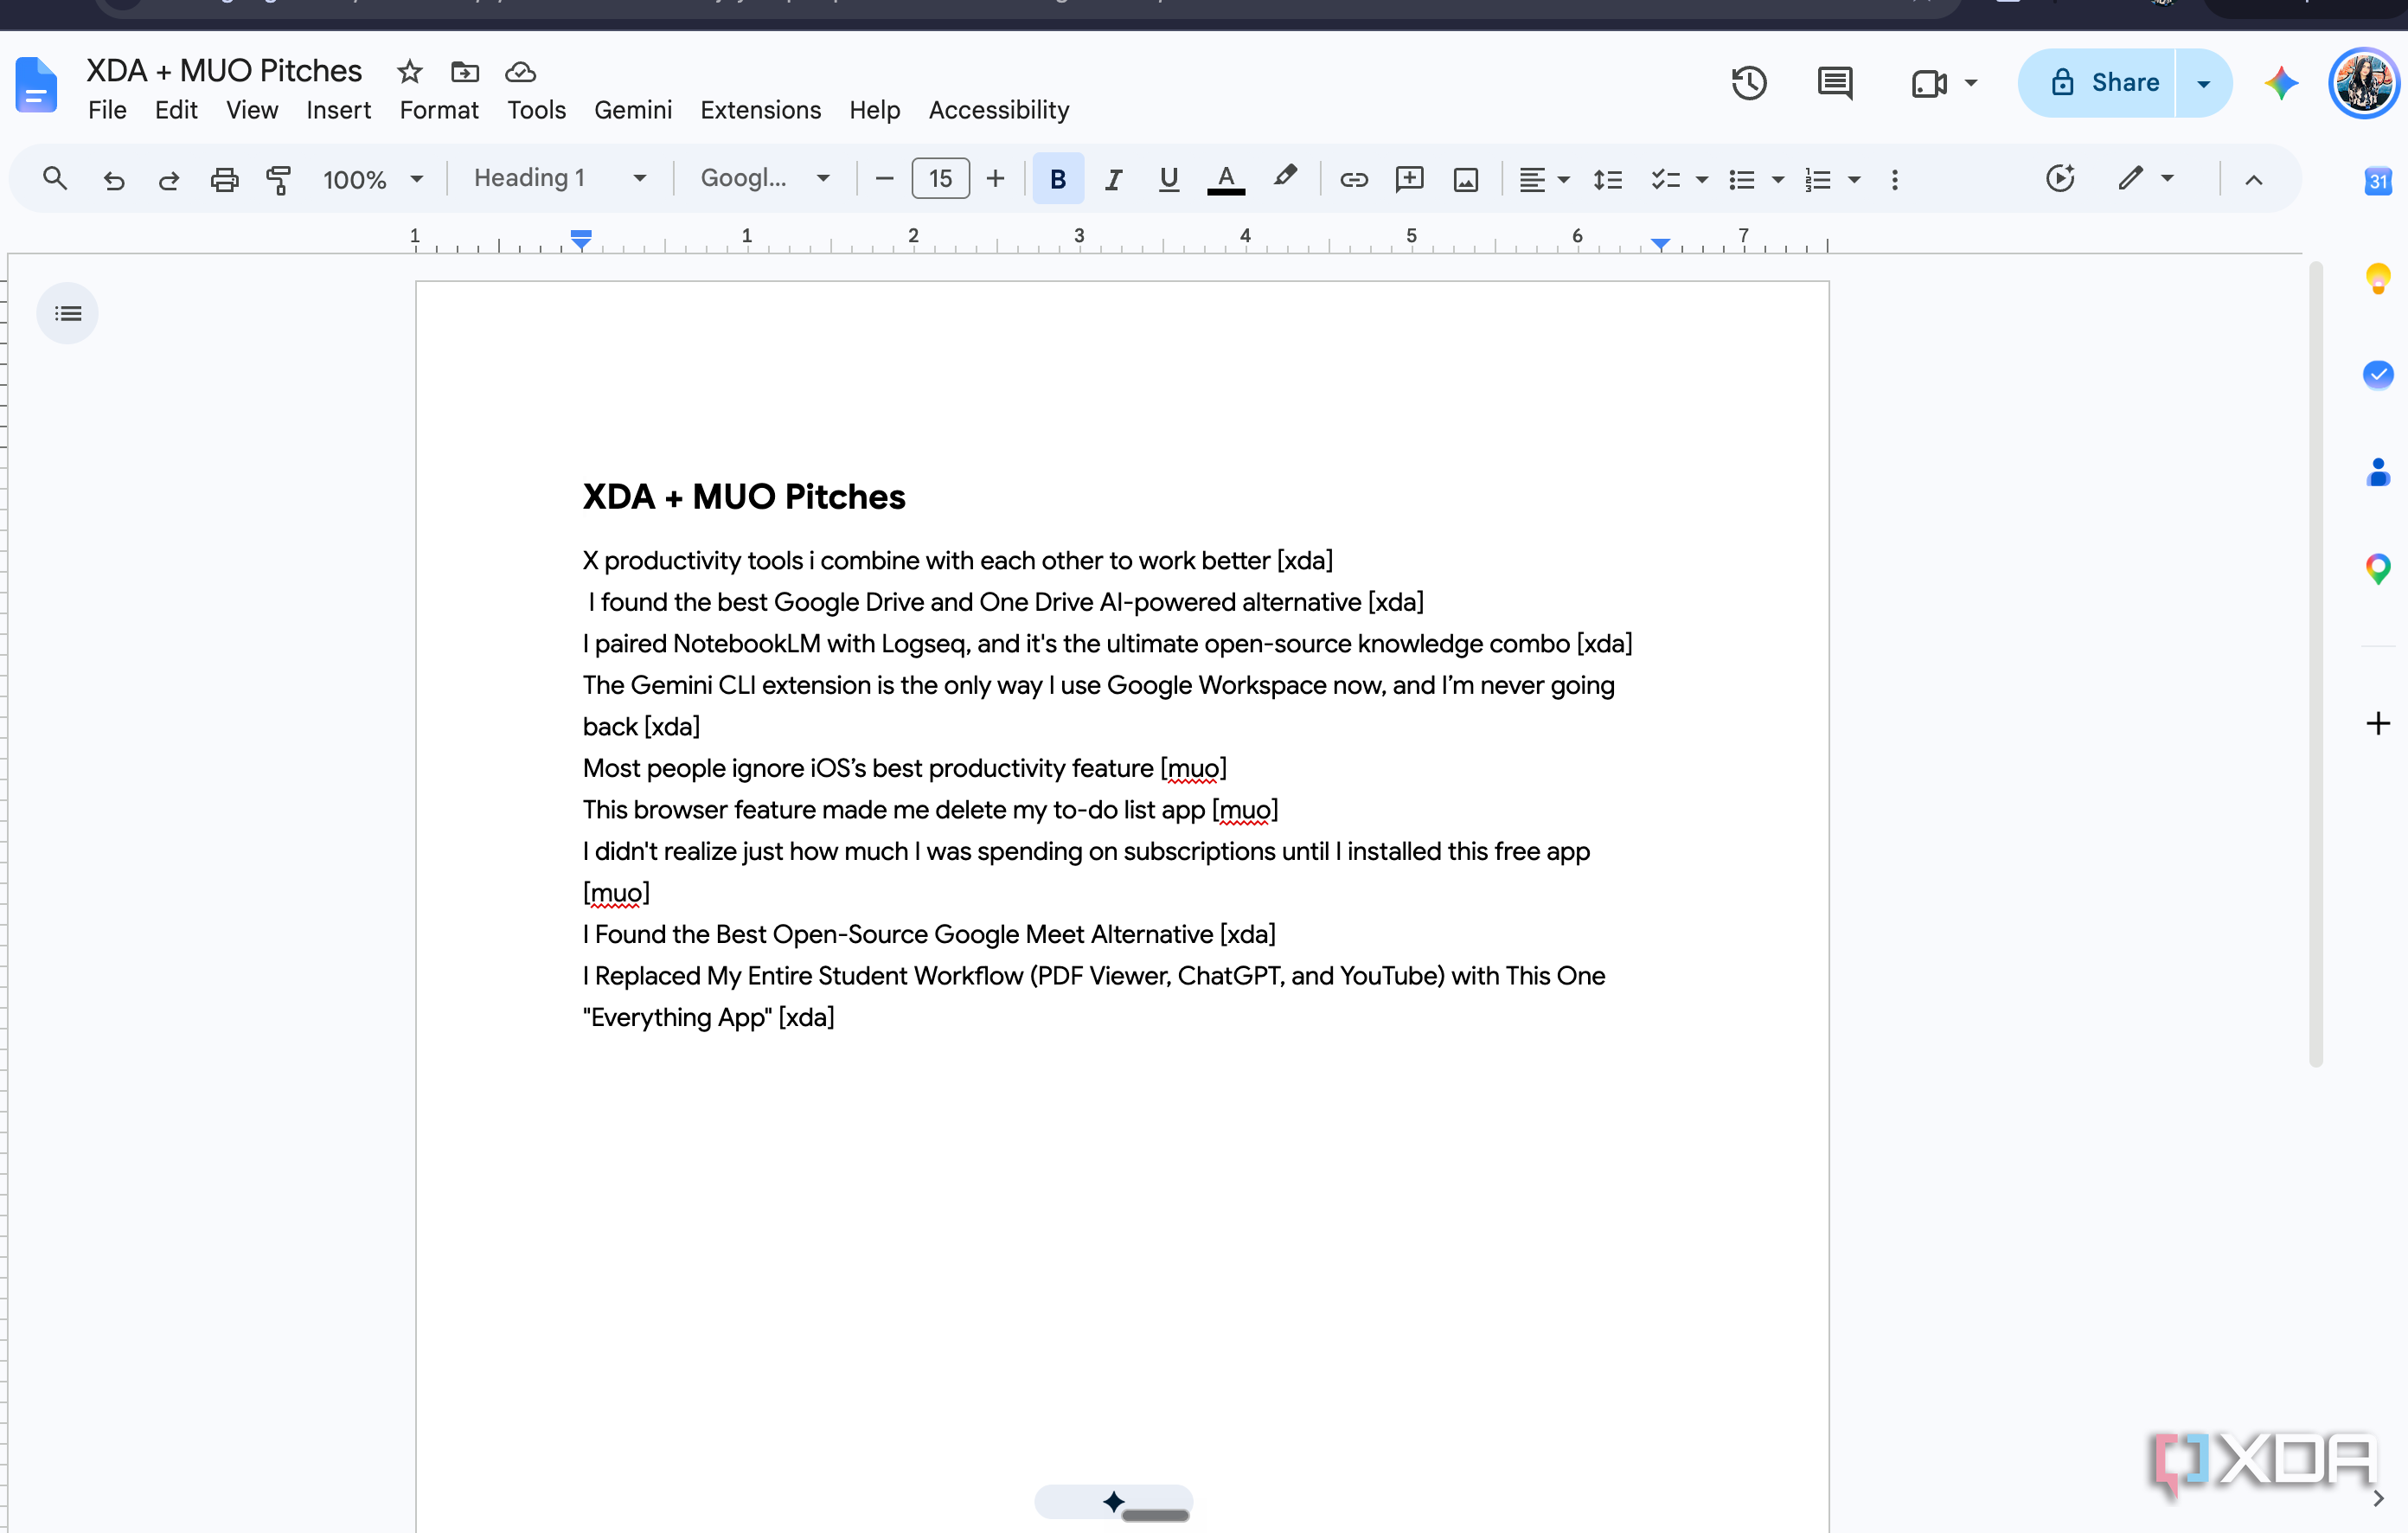Screen dimensions: 2408x1533
Task: Open the Google account avatar
Action: [x=2364, y=83]
